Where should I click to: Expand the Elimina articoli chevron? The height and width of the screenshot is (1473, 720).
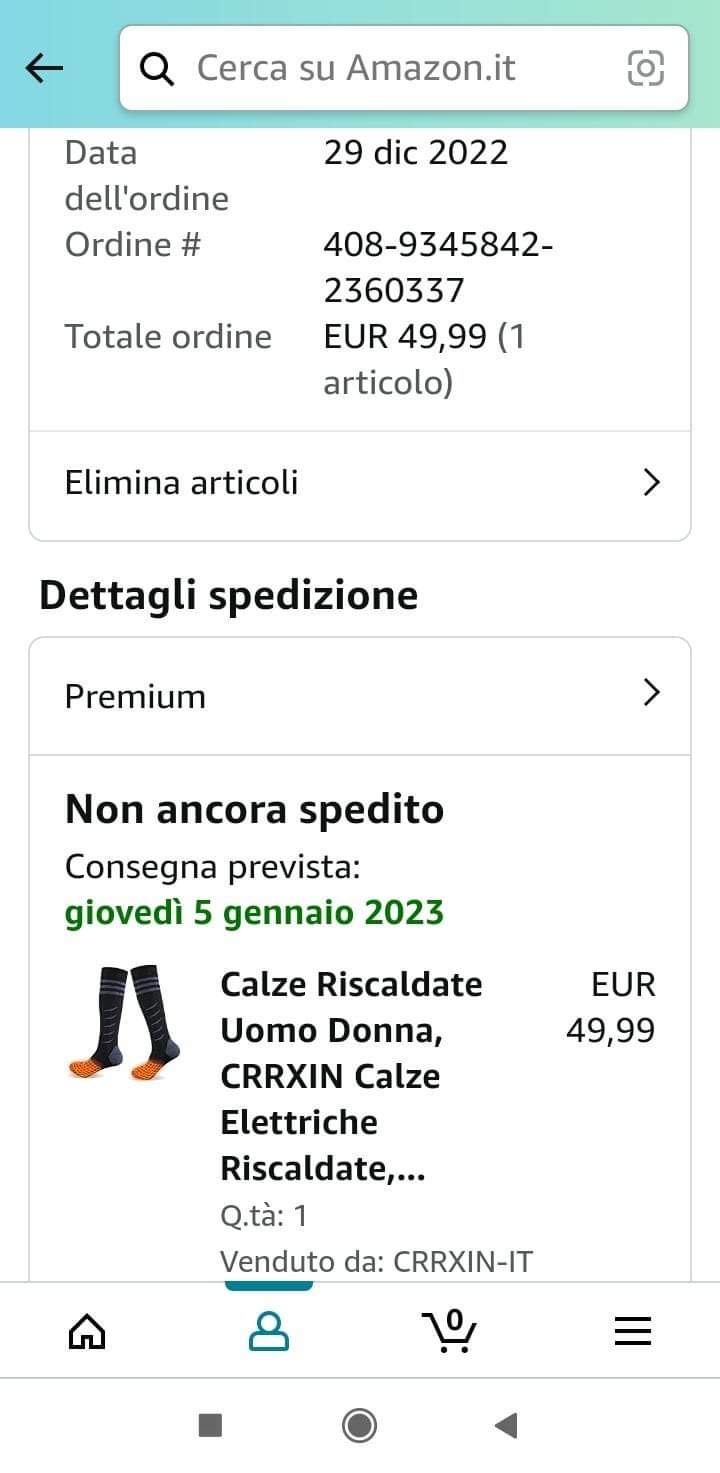point(651,483)
